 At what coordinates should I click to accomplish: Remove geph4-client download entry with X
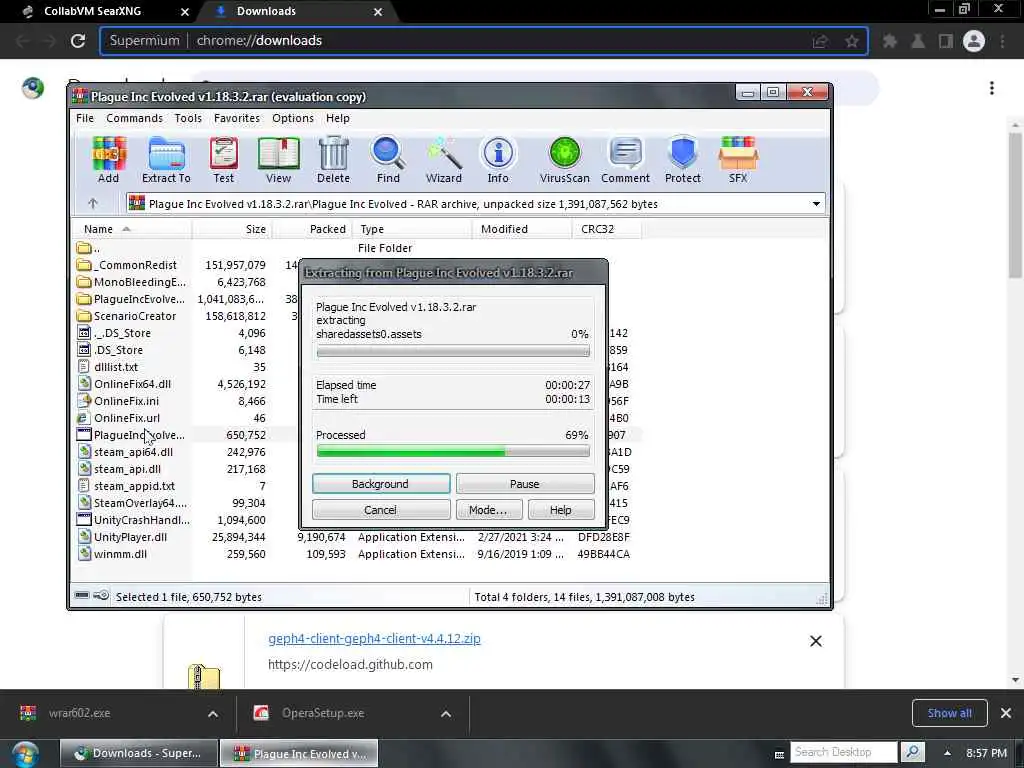[816, 641]
